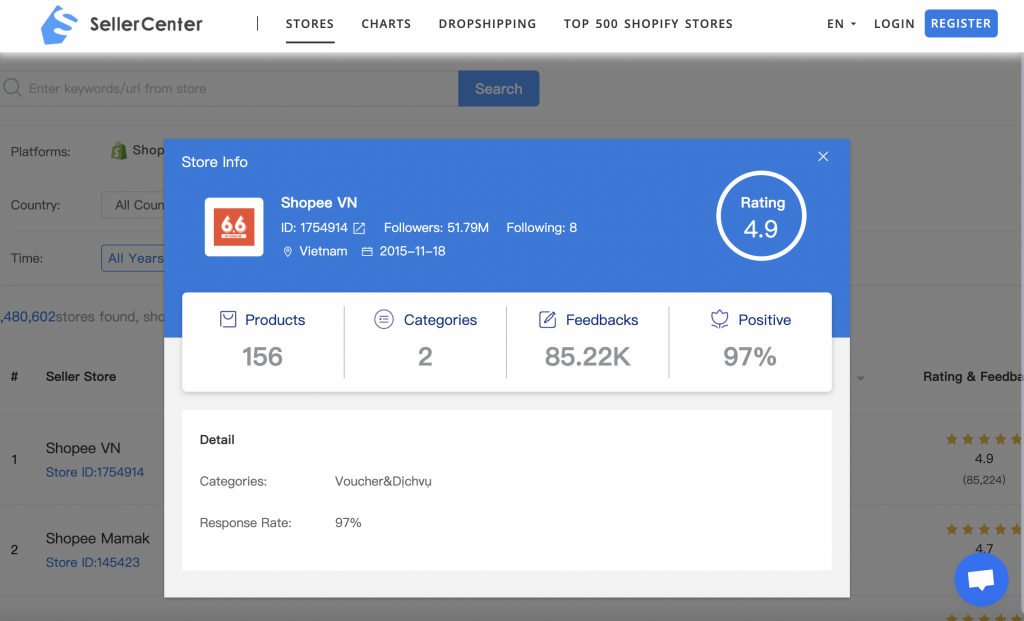Click the Shopify platform bag icon
The image size is (1024, 621).
pos(119,151)
